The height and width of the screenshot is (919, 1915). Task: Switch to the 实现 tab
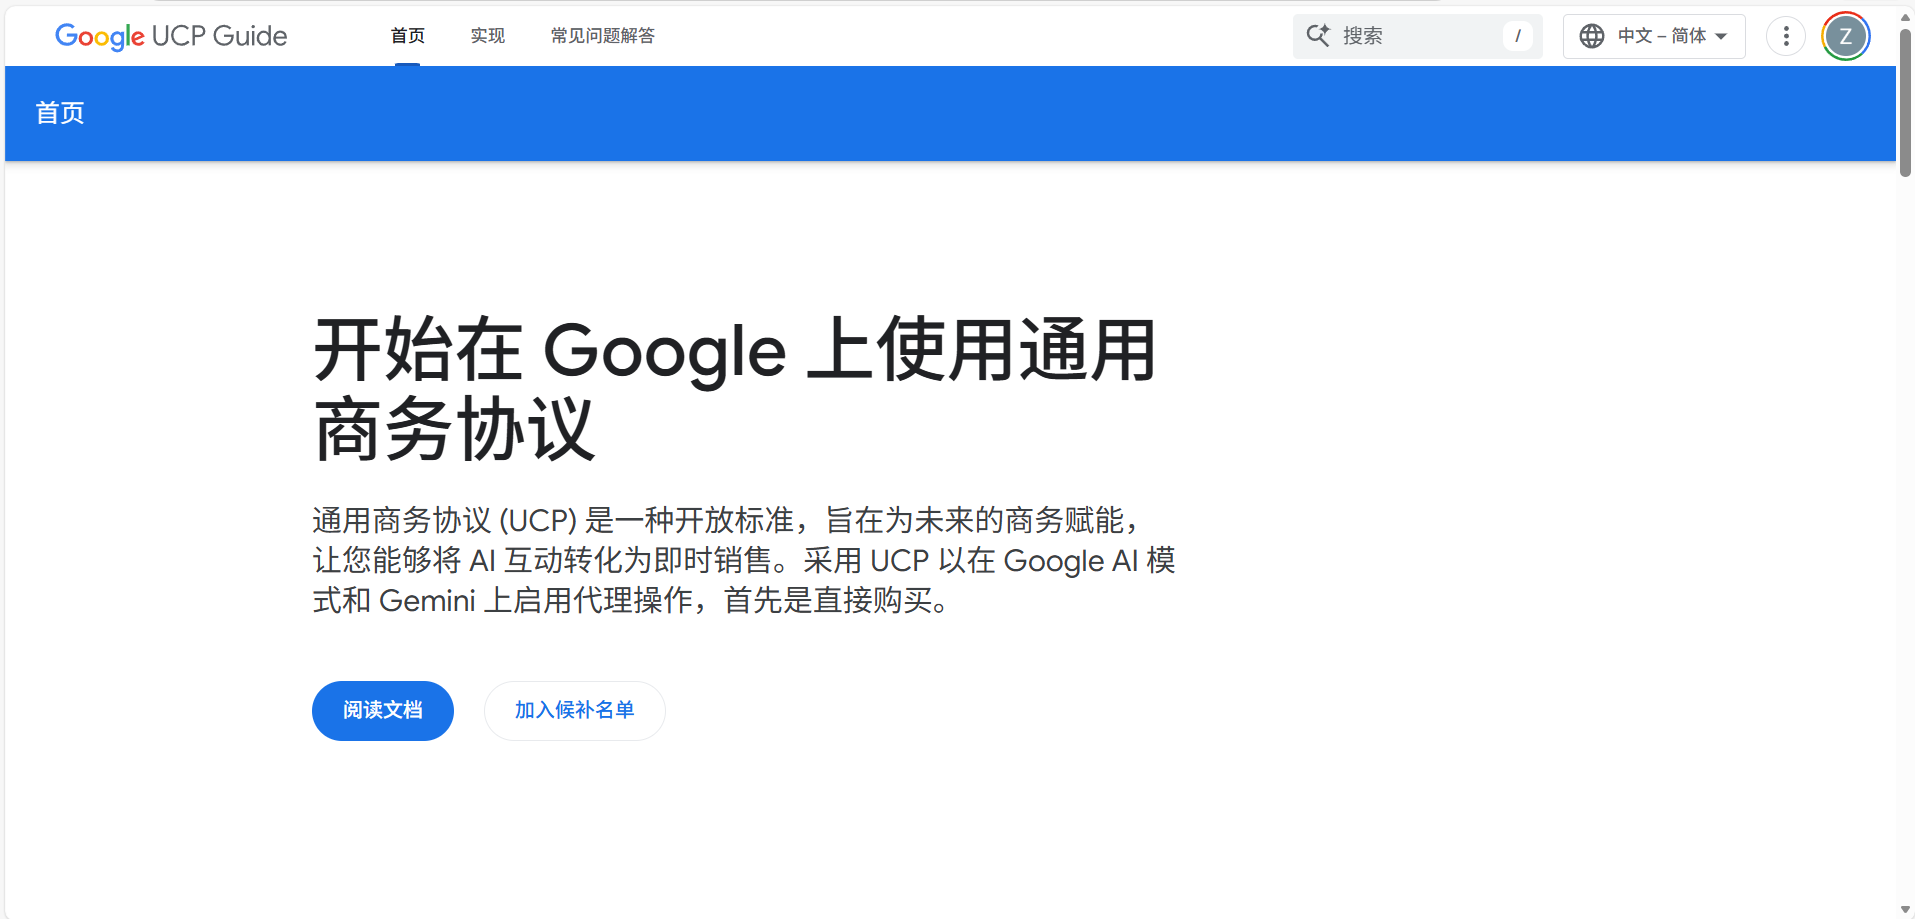click(488, 36)
